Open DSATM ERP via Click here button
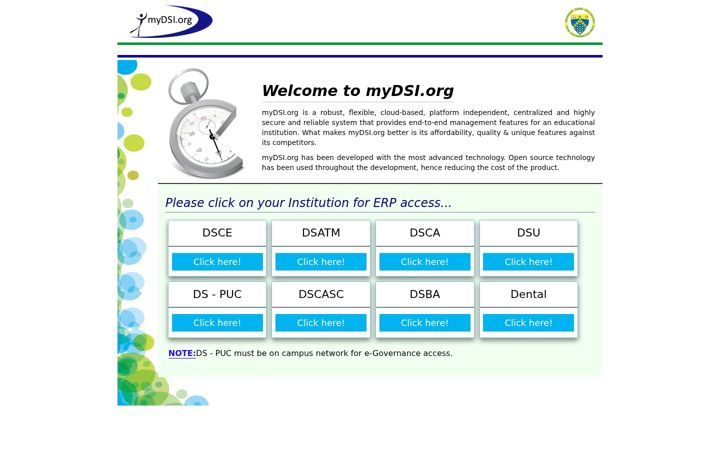Viewport: 720px width, 450px height. [x=321, y=262]
